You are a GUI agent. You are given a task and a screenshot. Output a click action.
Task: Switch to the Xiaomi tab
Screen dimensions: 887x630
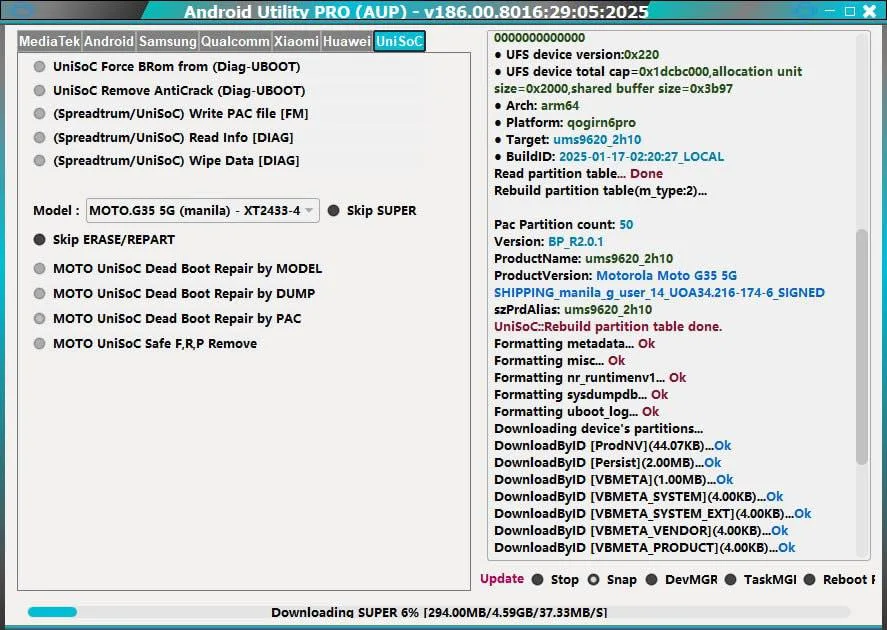(x=296, y=41)
